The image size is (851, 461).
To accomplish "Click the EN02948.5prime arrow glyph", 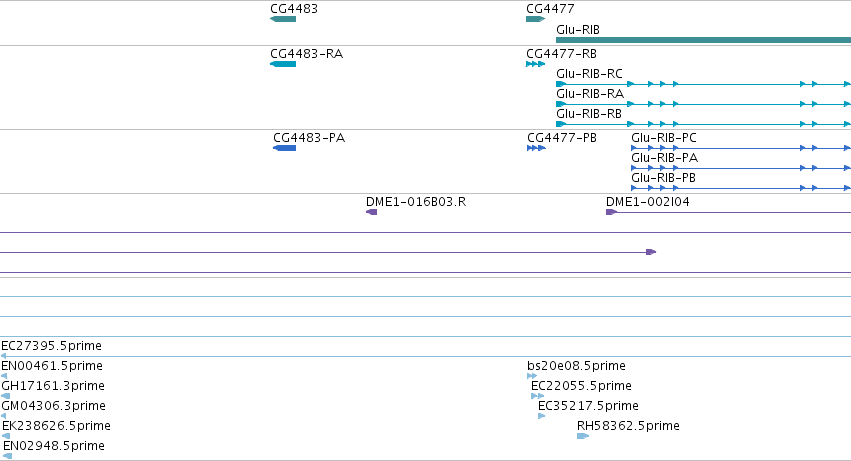I will (x=8, y=456).
